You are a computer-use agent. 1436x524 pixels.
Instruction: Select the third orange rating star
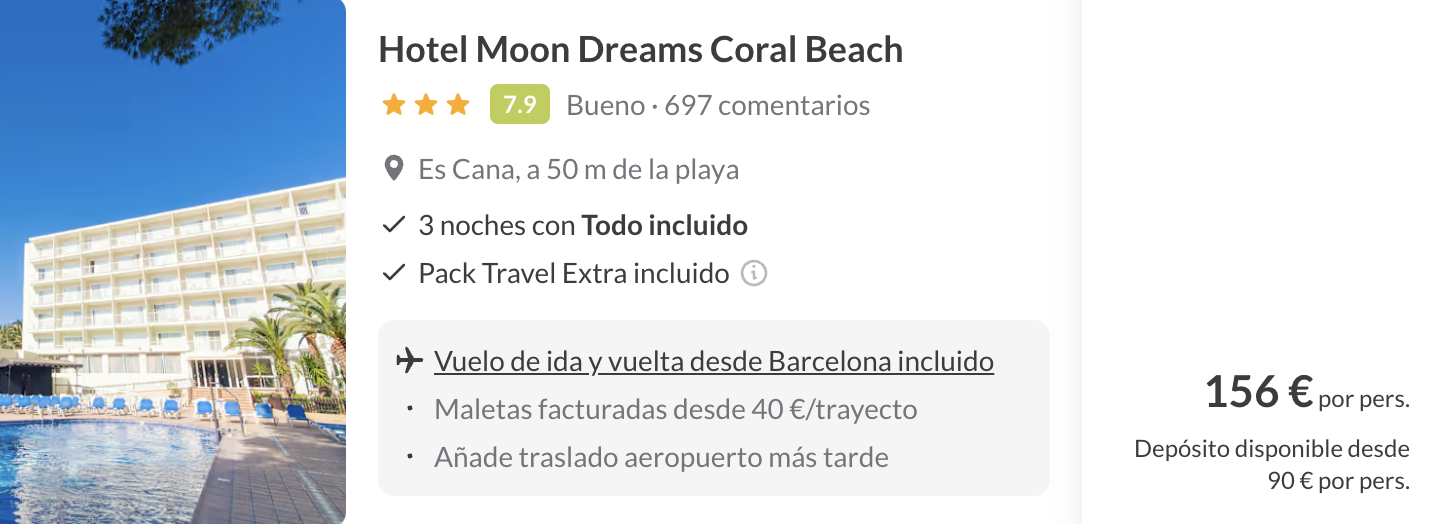tap(458, 104)
